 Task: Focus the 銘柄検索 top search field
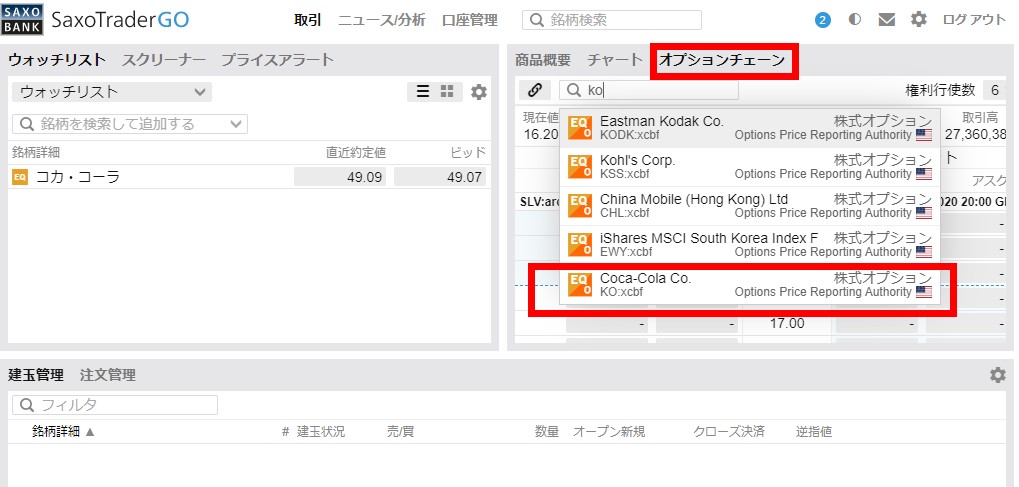point(612,20)
